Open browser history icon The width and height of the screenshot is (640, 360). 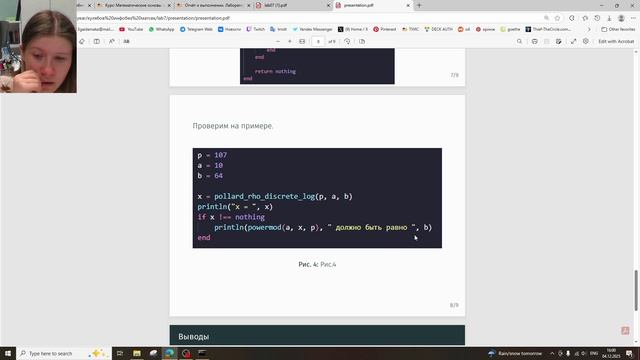coord(597,18)
